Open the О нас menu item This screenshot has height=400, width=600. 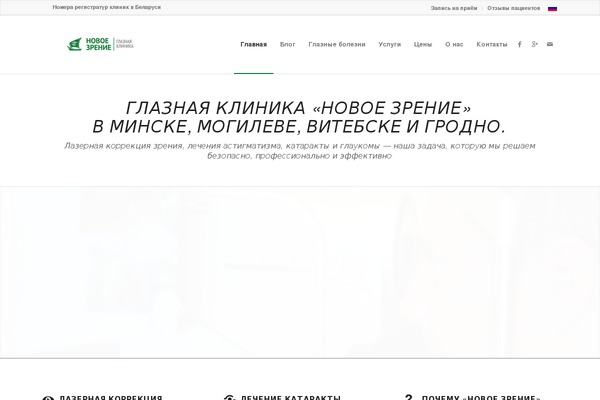pyautogui.click(x=454, y=44)
